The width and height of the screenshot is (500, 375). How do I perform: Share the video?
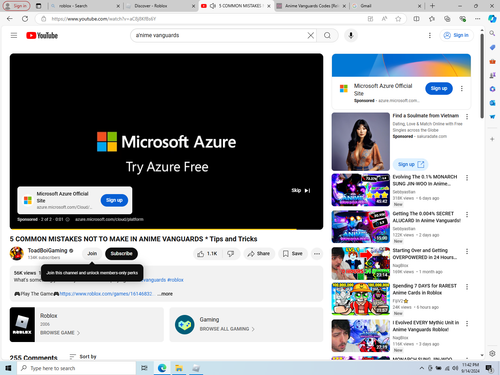259,254
